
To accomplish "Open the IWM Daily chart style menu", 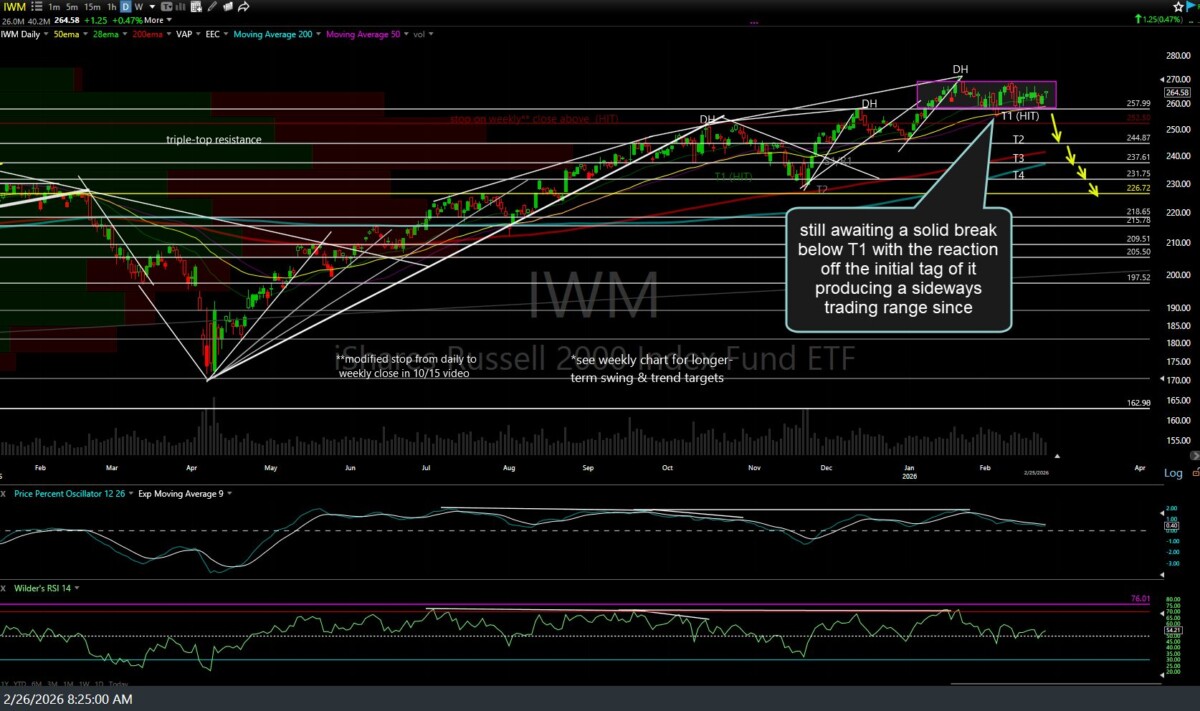I will pyautogui.click(x=26, y=33).
